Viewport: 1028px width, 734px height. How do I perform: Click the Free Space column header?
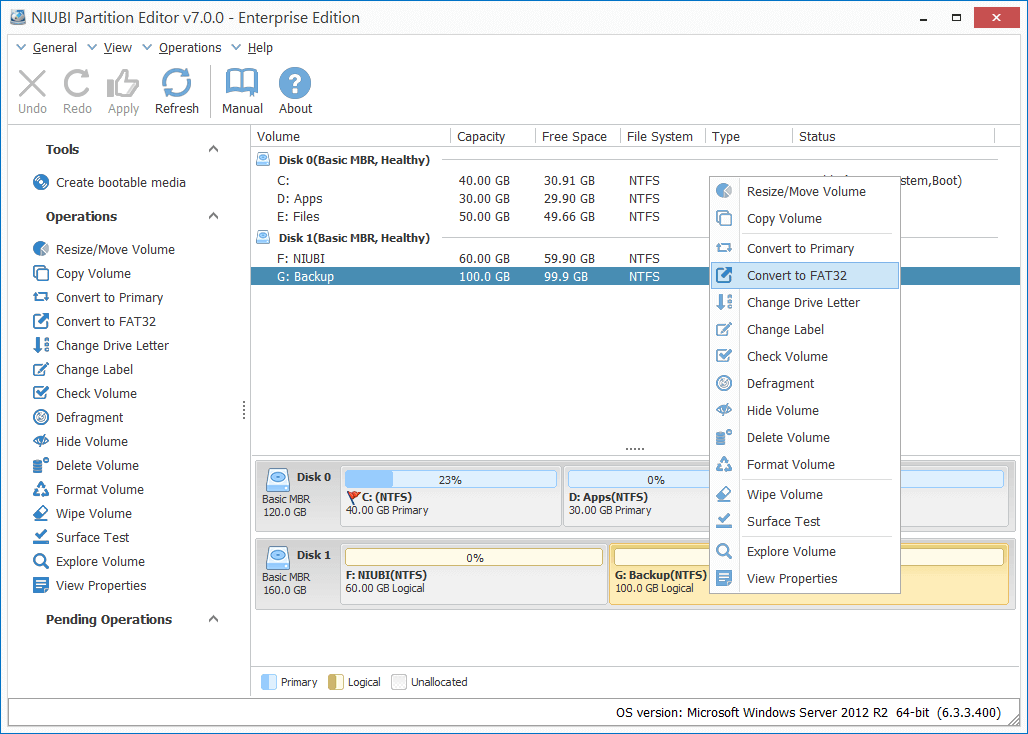pyautogui.click(x=578, y=136)
